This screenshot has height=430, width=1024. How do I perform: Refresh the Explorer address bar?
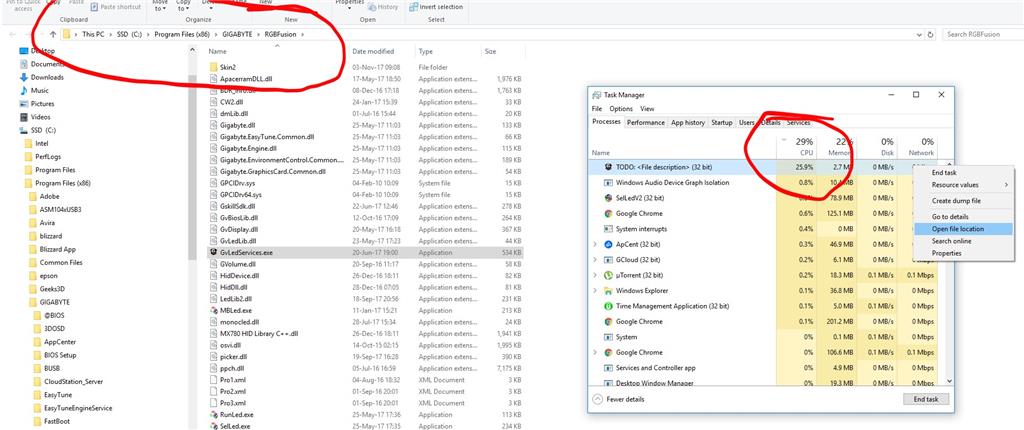tap(931, 35)
